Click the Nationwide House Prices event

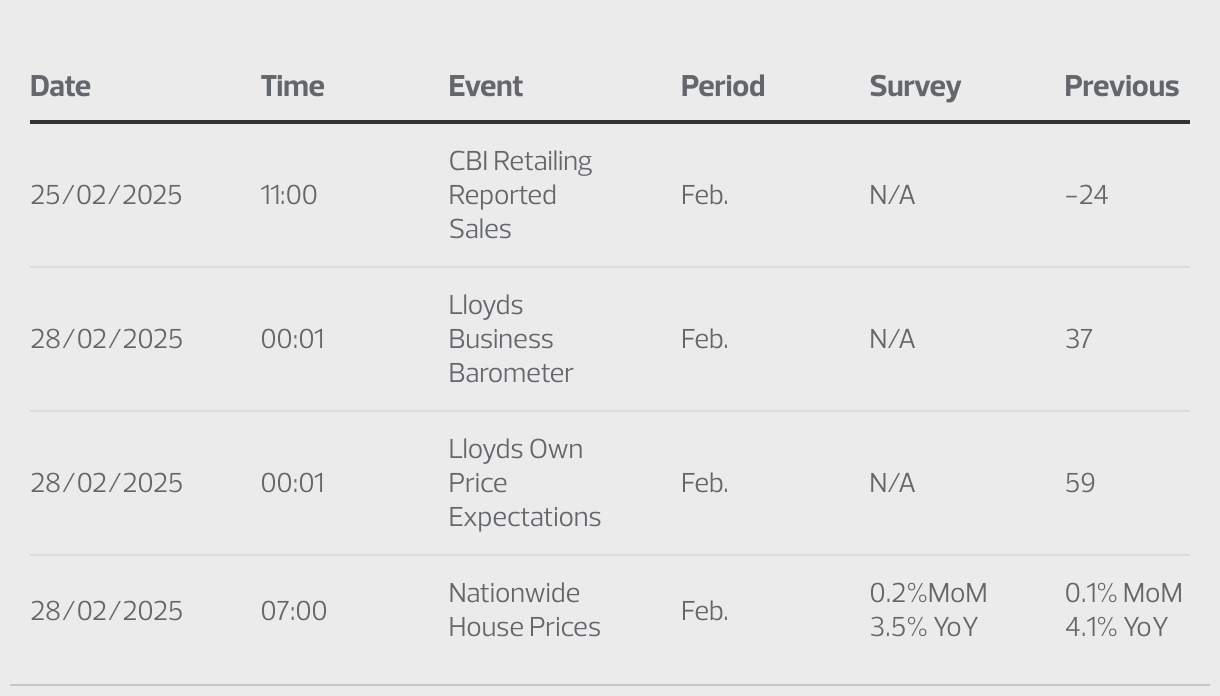[x=524, y=610]
